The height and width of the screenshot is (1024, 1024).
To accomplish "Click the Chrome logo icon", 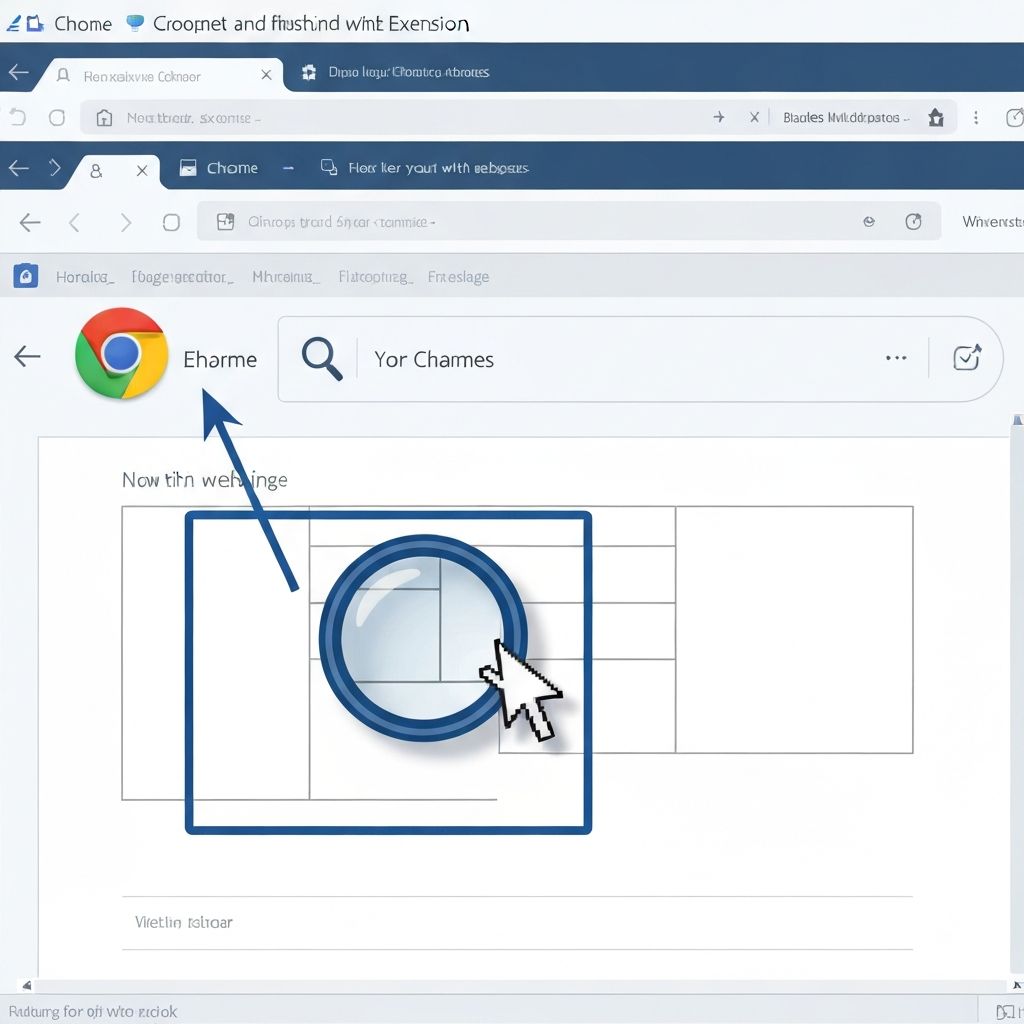I will click(x=121, y=357).
